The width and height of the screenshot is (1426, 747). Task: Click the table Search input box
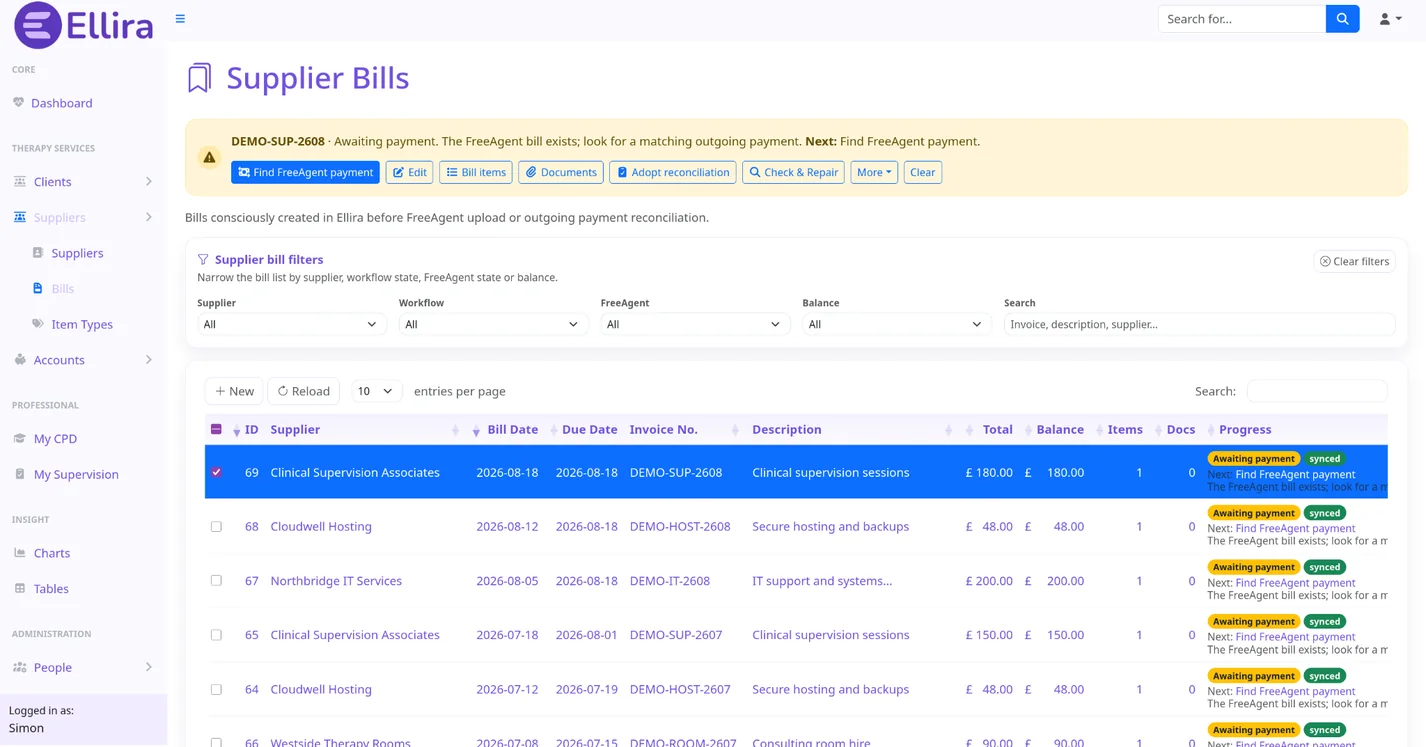pos(1317,391)
